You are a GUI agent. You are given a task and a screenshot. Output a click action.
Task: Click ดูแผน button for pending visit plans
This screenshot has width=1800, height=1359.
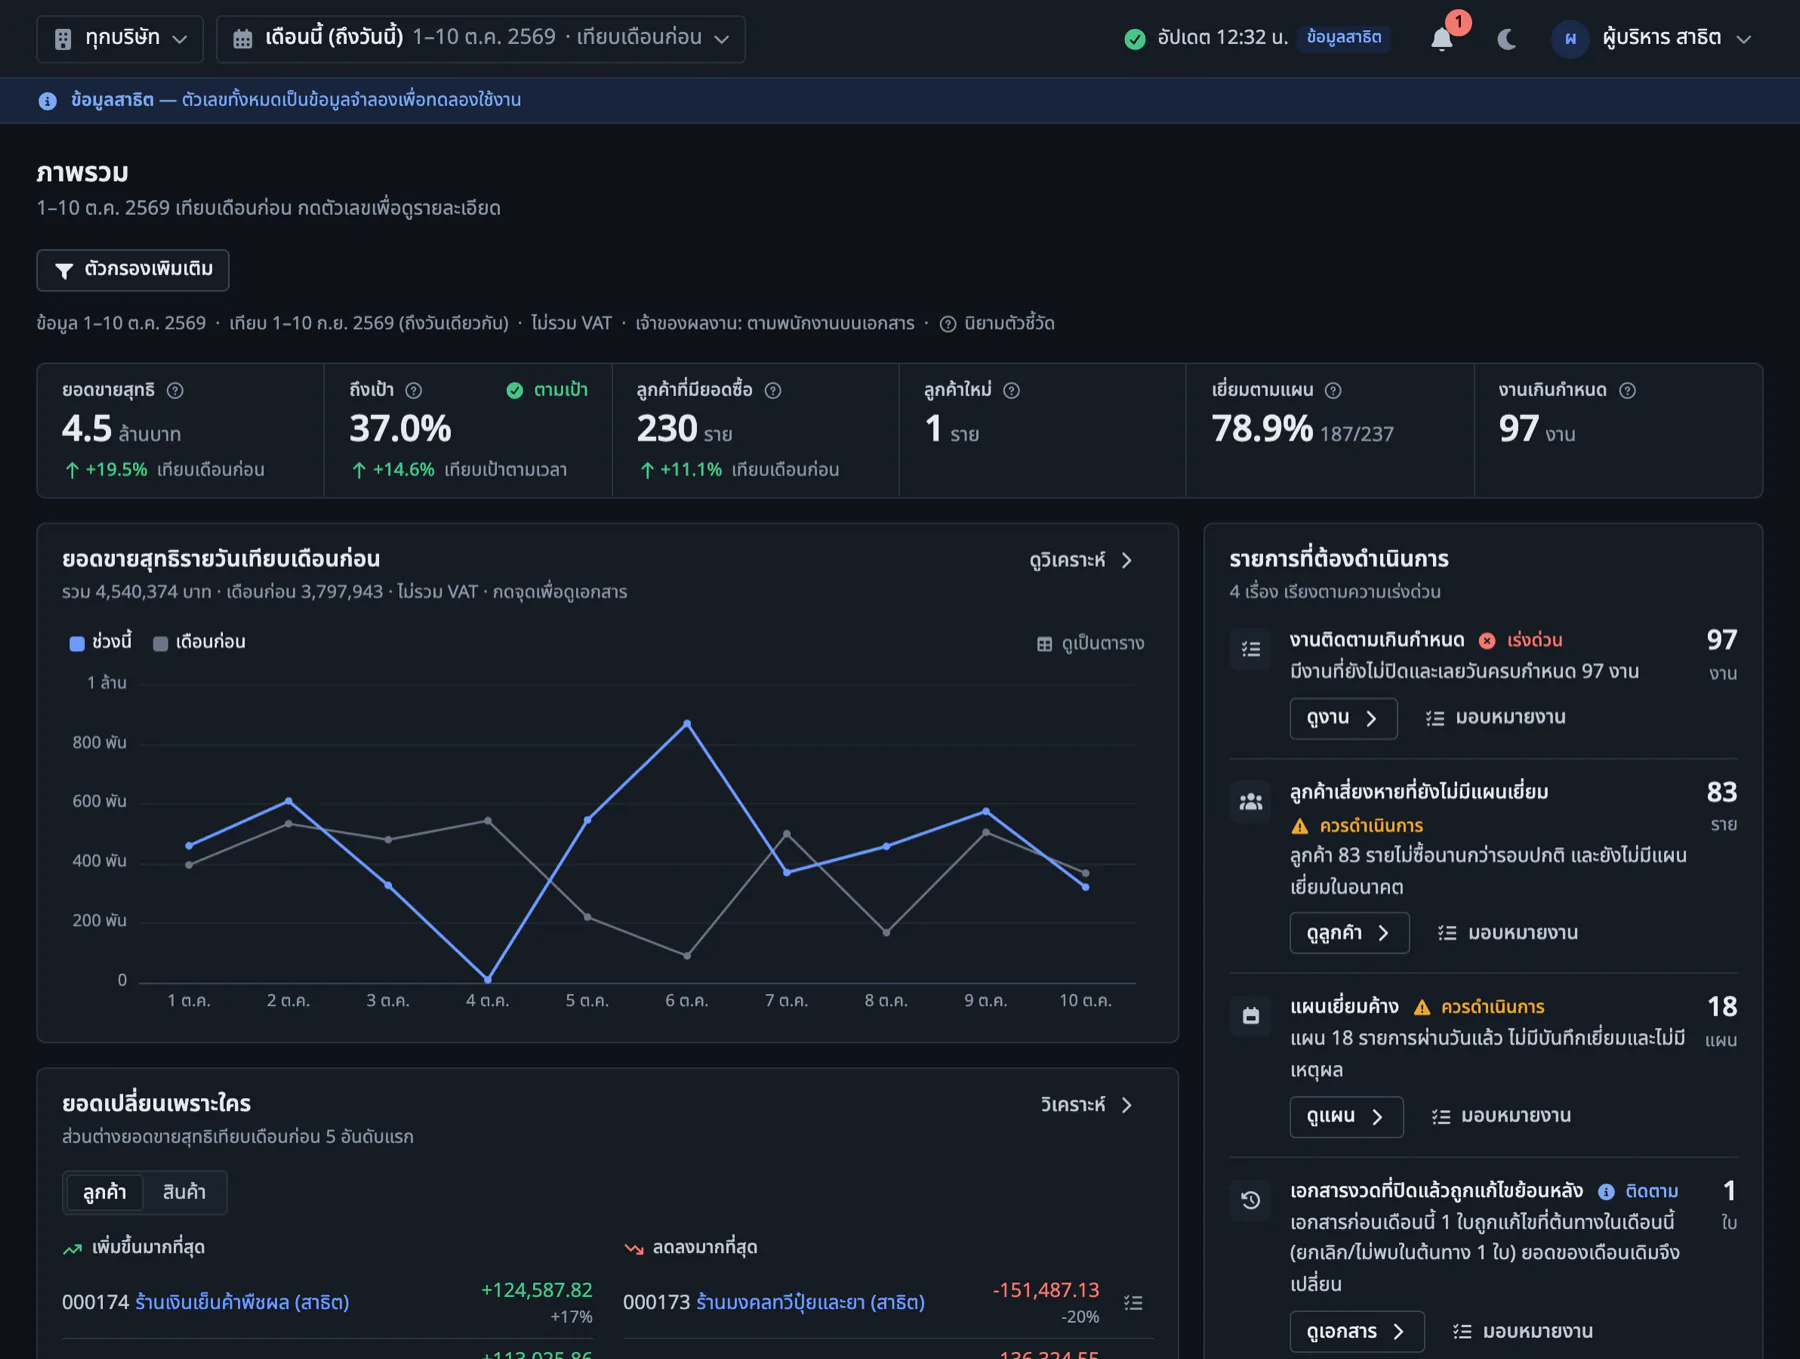tap(1346, 1117)
